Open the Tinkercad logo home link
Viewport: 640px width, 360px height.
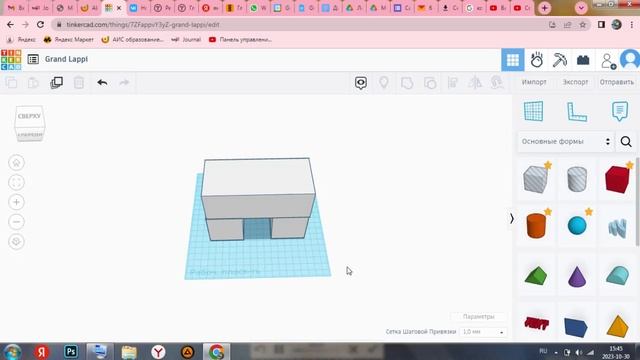[x=11, y=60]
